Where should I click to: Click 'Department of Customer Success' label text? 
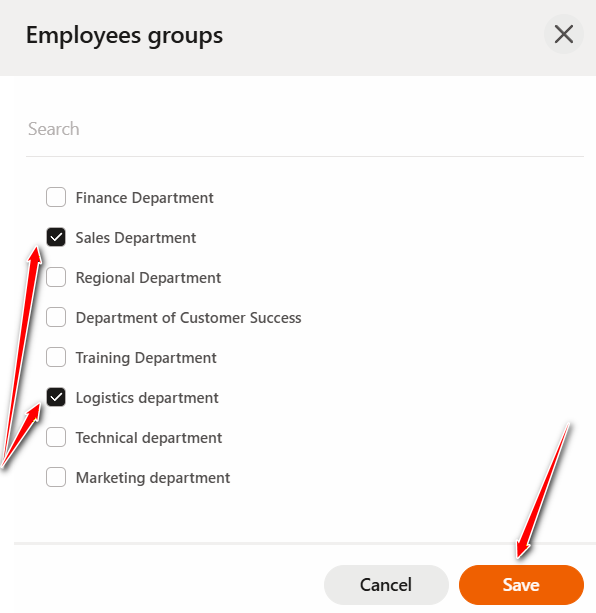coord(188,318)
